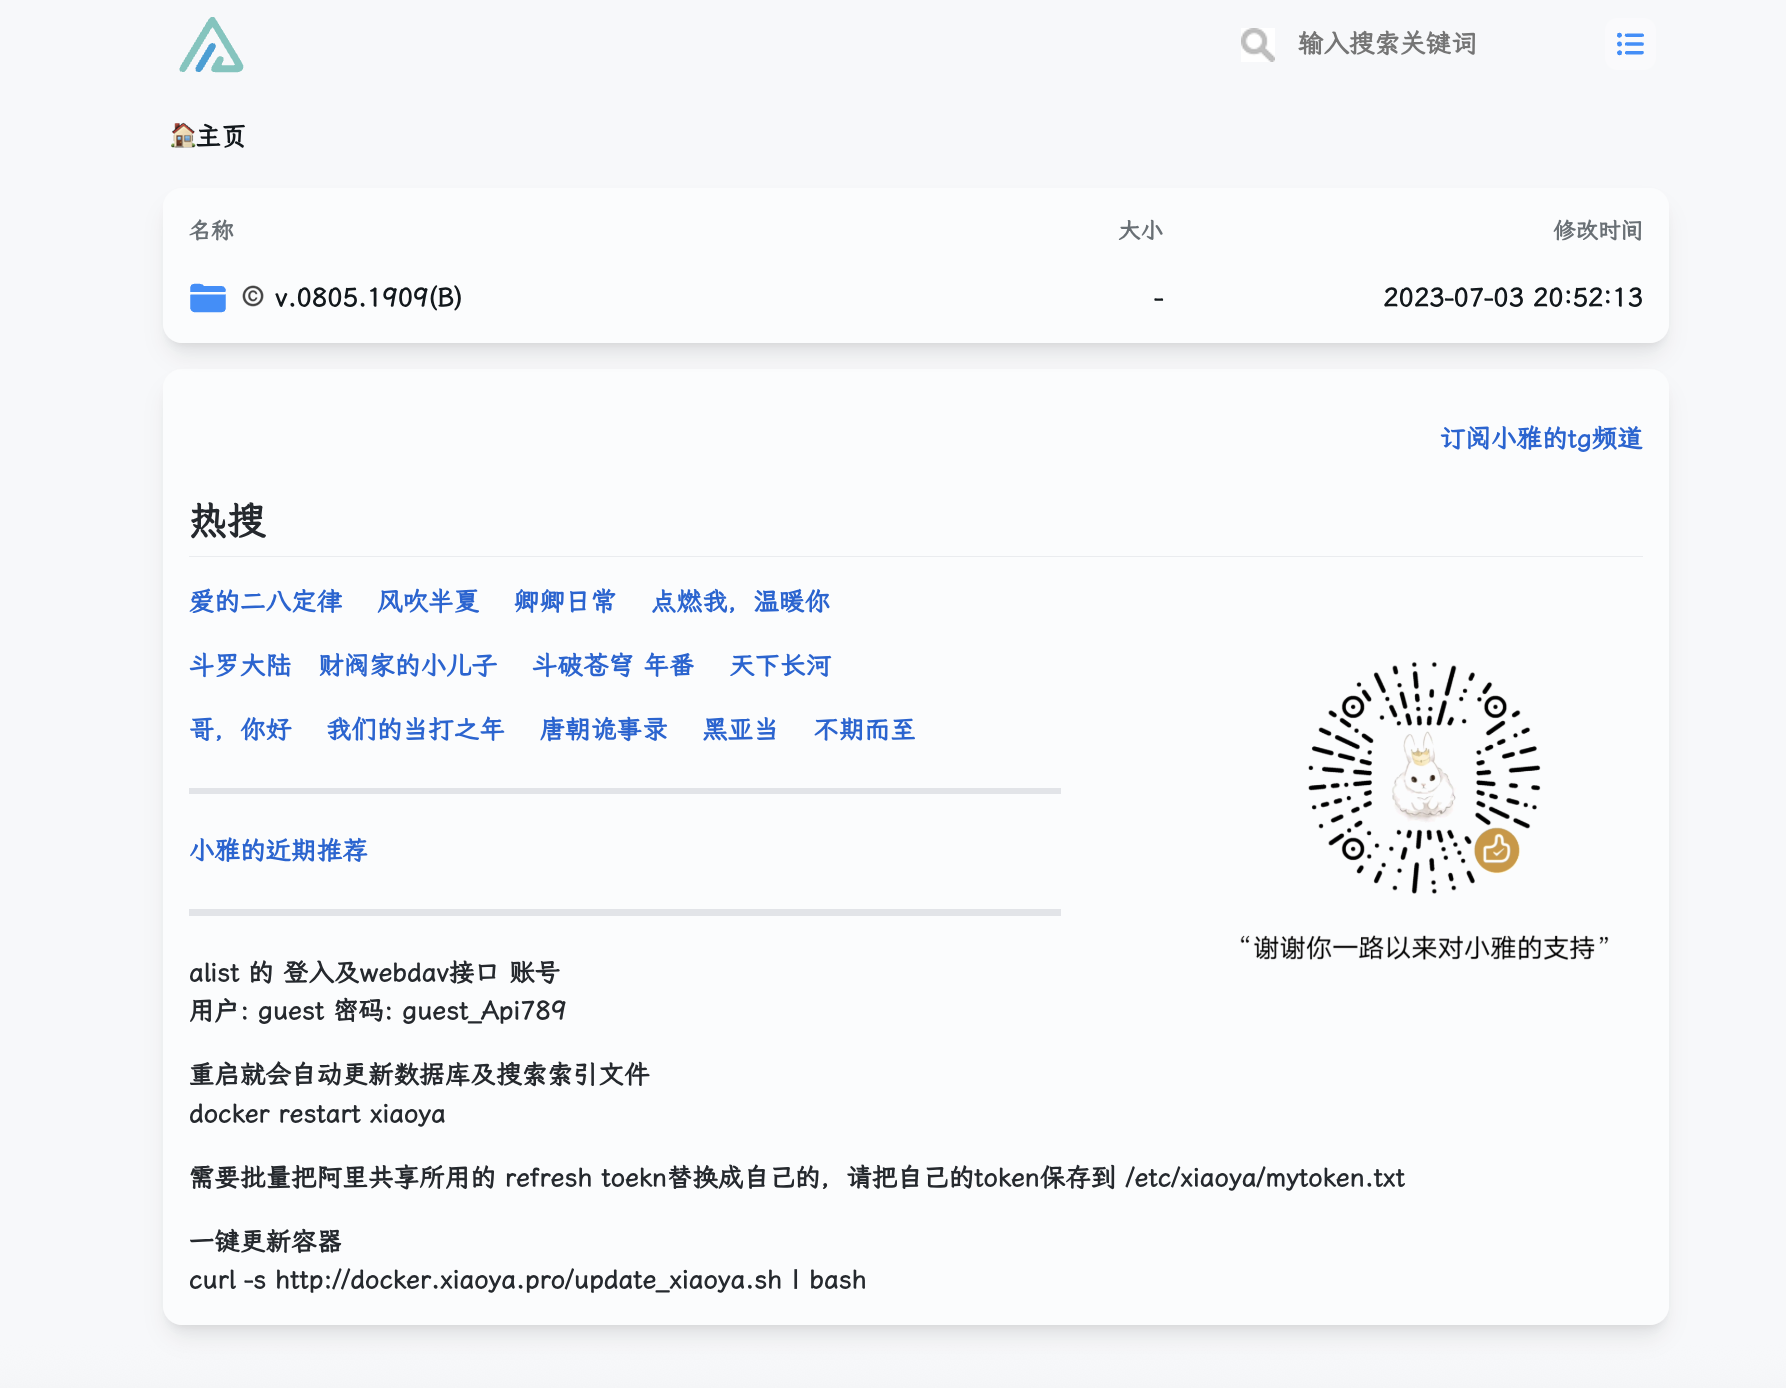Toggle the list view layout icon
Screen dimensions: 1786x1388
click(1629, 44)
